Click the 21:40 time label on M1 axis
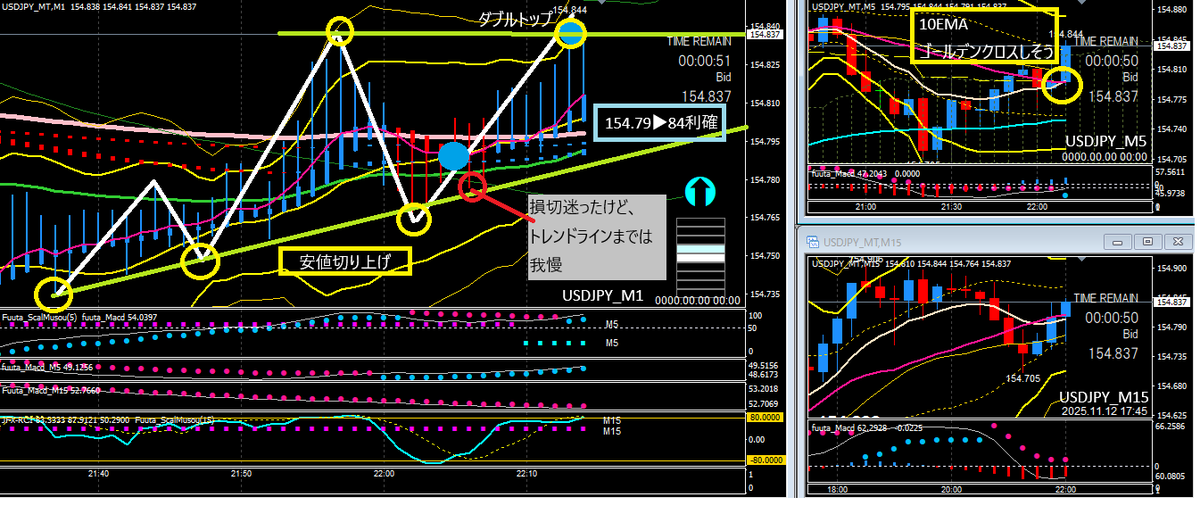 pyautogui.click(x=99, y=473)
